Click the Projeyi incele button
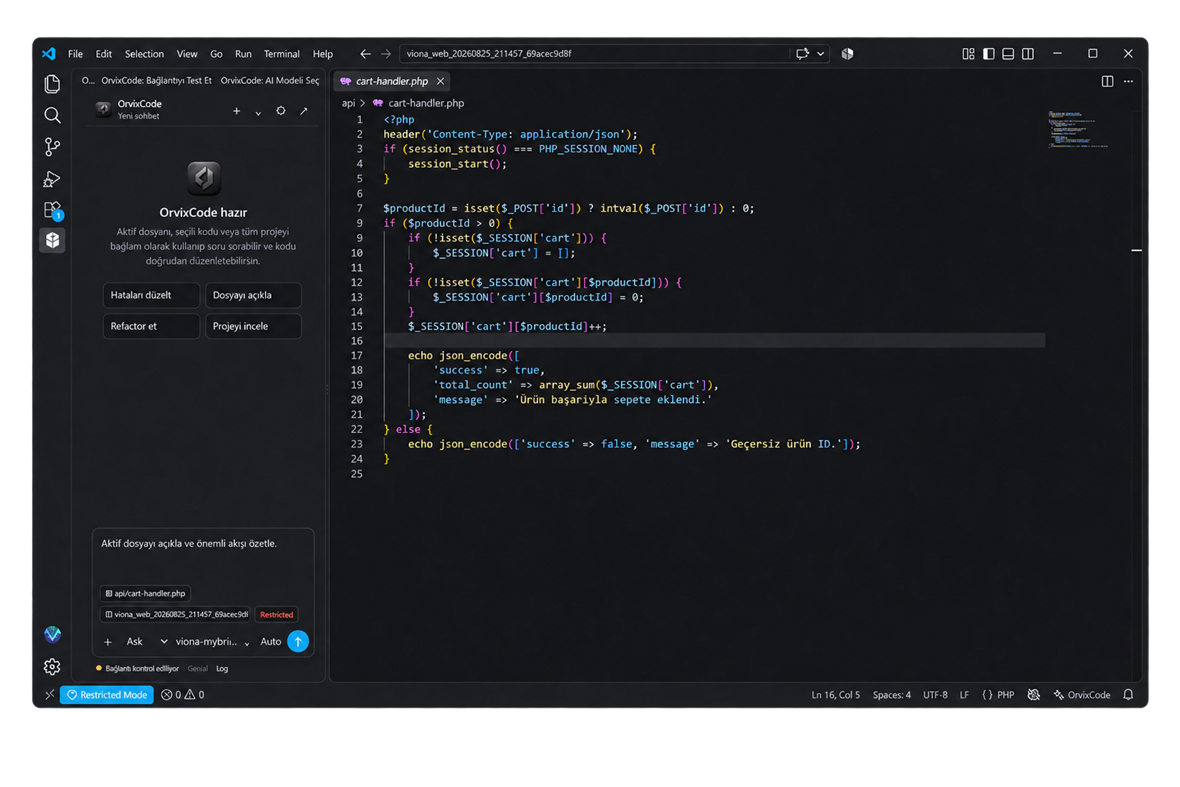1180x787 pixels. (253, 326)
